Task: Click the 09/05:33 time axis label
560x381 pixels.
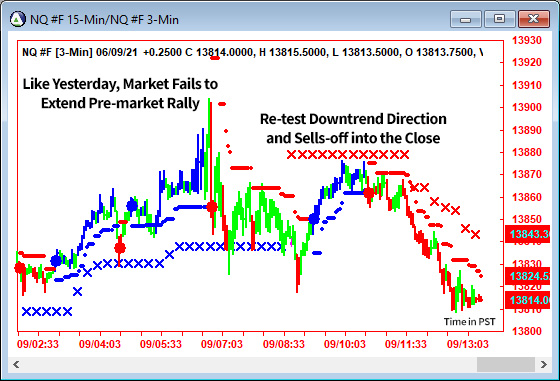Action: [161, 344]
